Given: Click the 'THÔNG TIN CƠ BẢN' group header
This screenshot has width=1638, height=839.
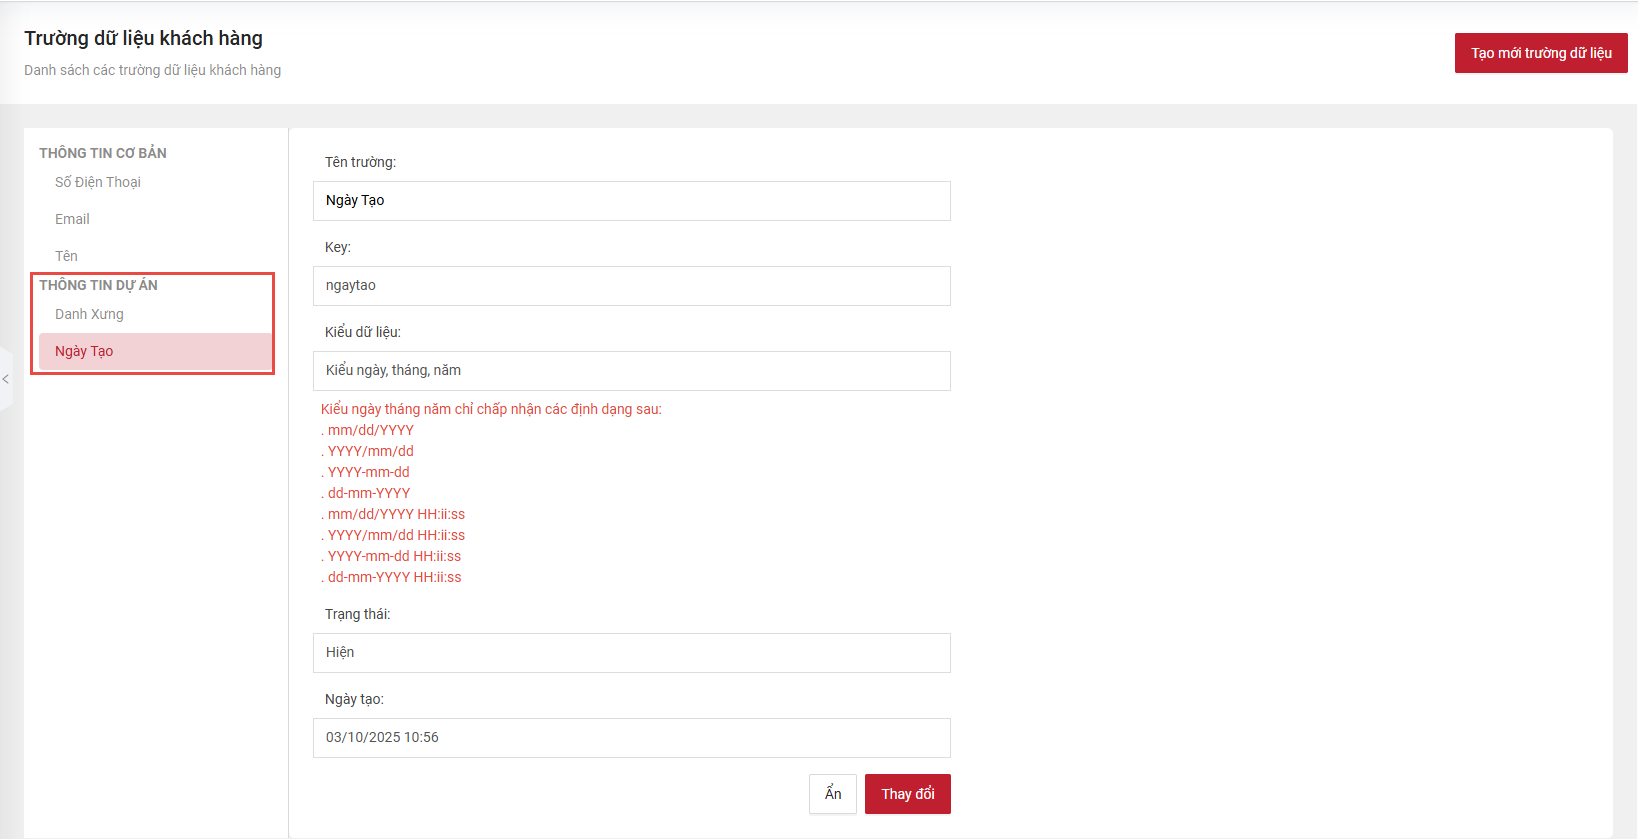Looking at the screenshot, I should click(103, 153).
